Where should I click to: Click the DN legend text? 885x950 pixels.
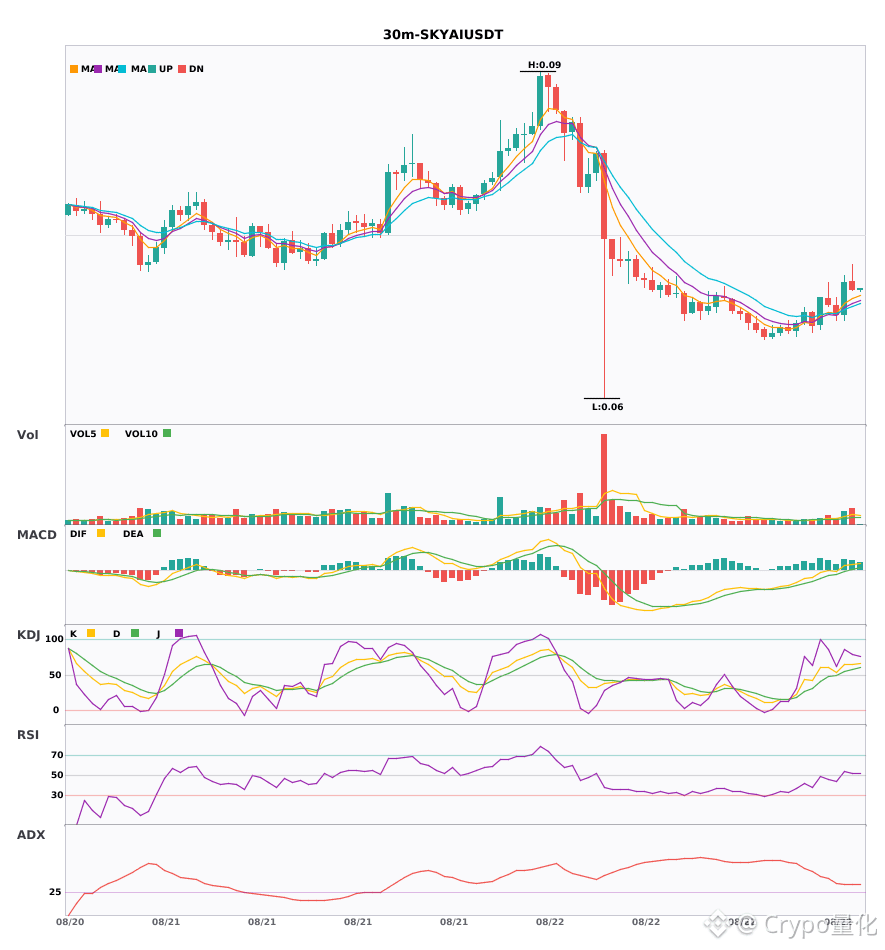click(196, 69)
